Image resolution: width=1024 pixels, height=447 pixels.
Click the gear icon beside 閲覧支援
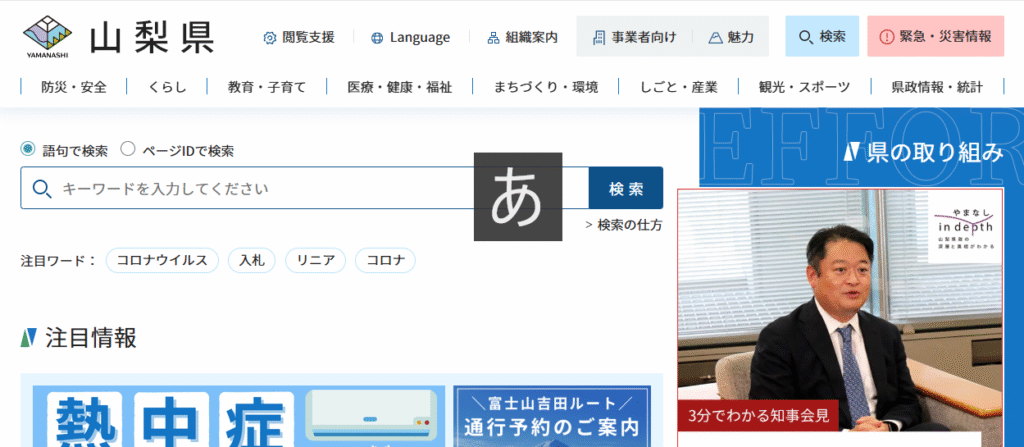270,38
